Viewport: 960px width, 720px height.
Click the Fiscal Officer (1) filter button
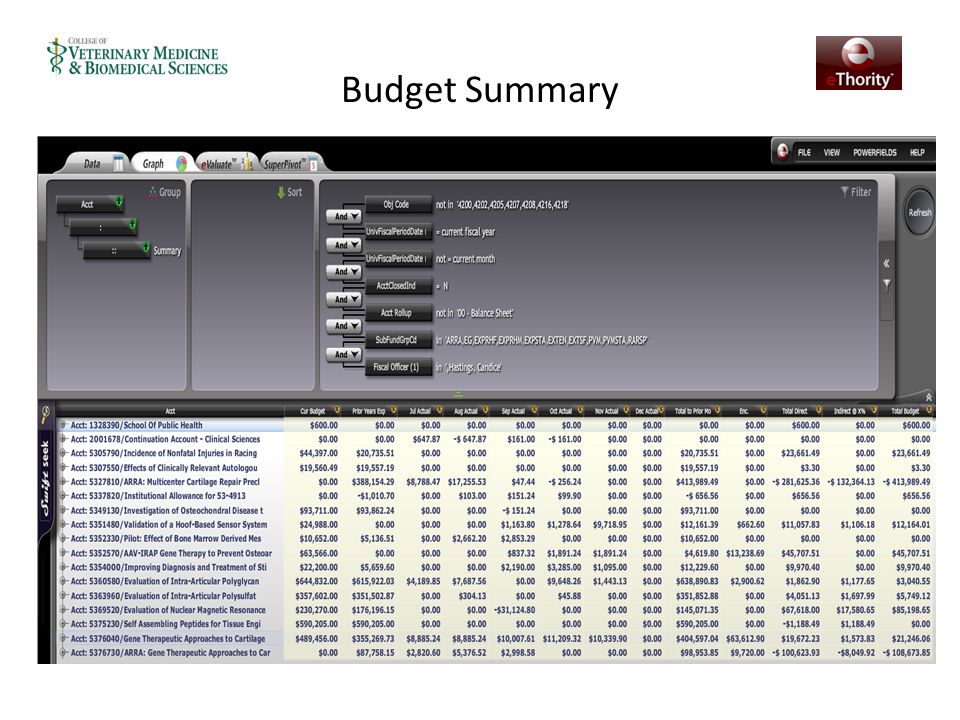click(398, 367)
